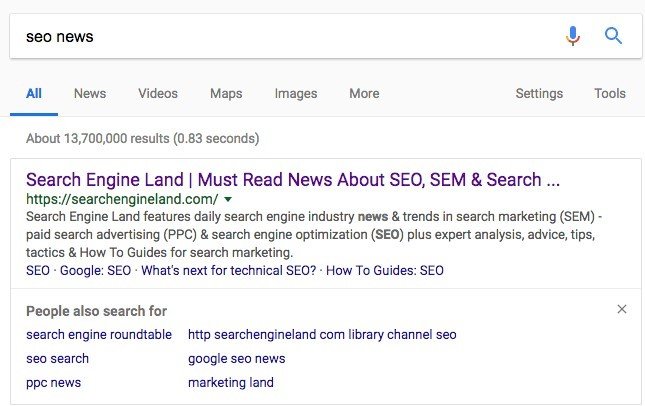Screen dimensions: 645x406
Task: Select the Maps tab
Action: (x=226, y=94)
